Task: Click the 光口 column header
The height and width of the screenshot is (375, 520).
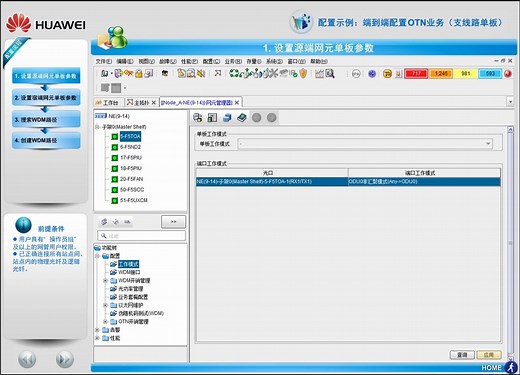Action: (272, 173)
